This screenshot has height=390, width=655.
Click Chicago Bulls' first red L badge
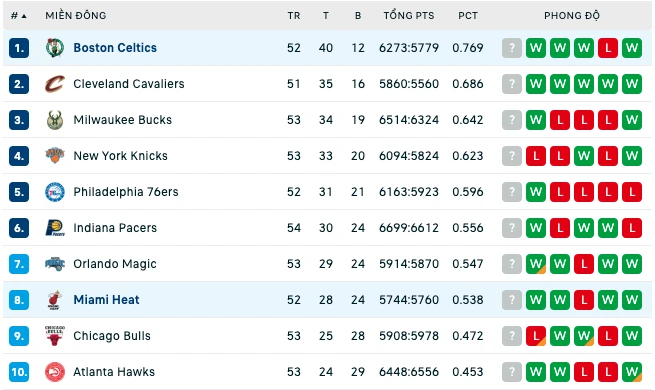coord(536,336)
